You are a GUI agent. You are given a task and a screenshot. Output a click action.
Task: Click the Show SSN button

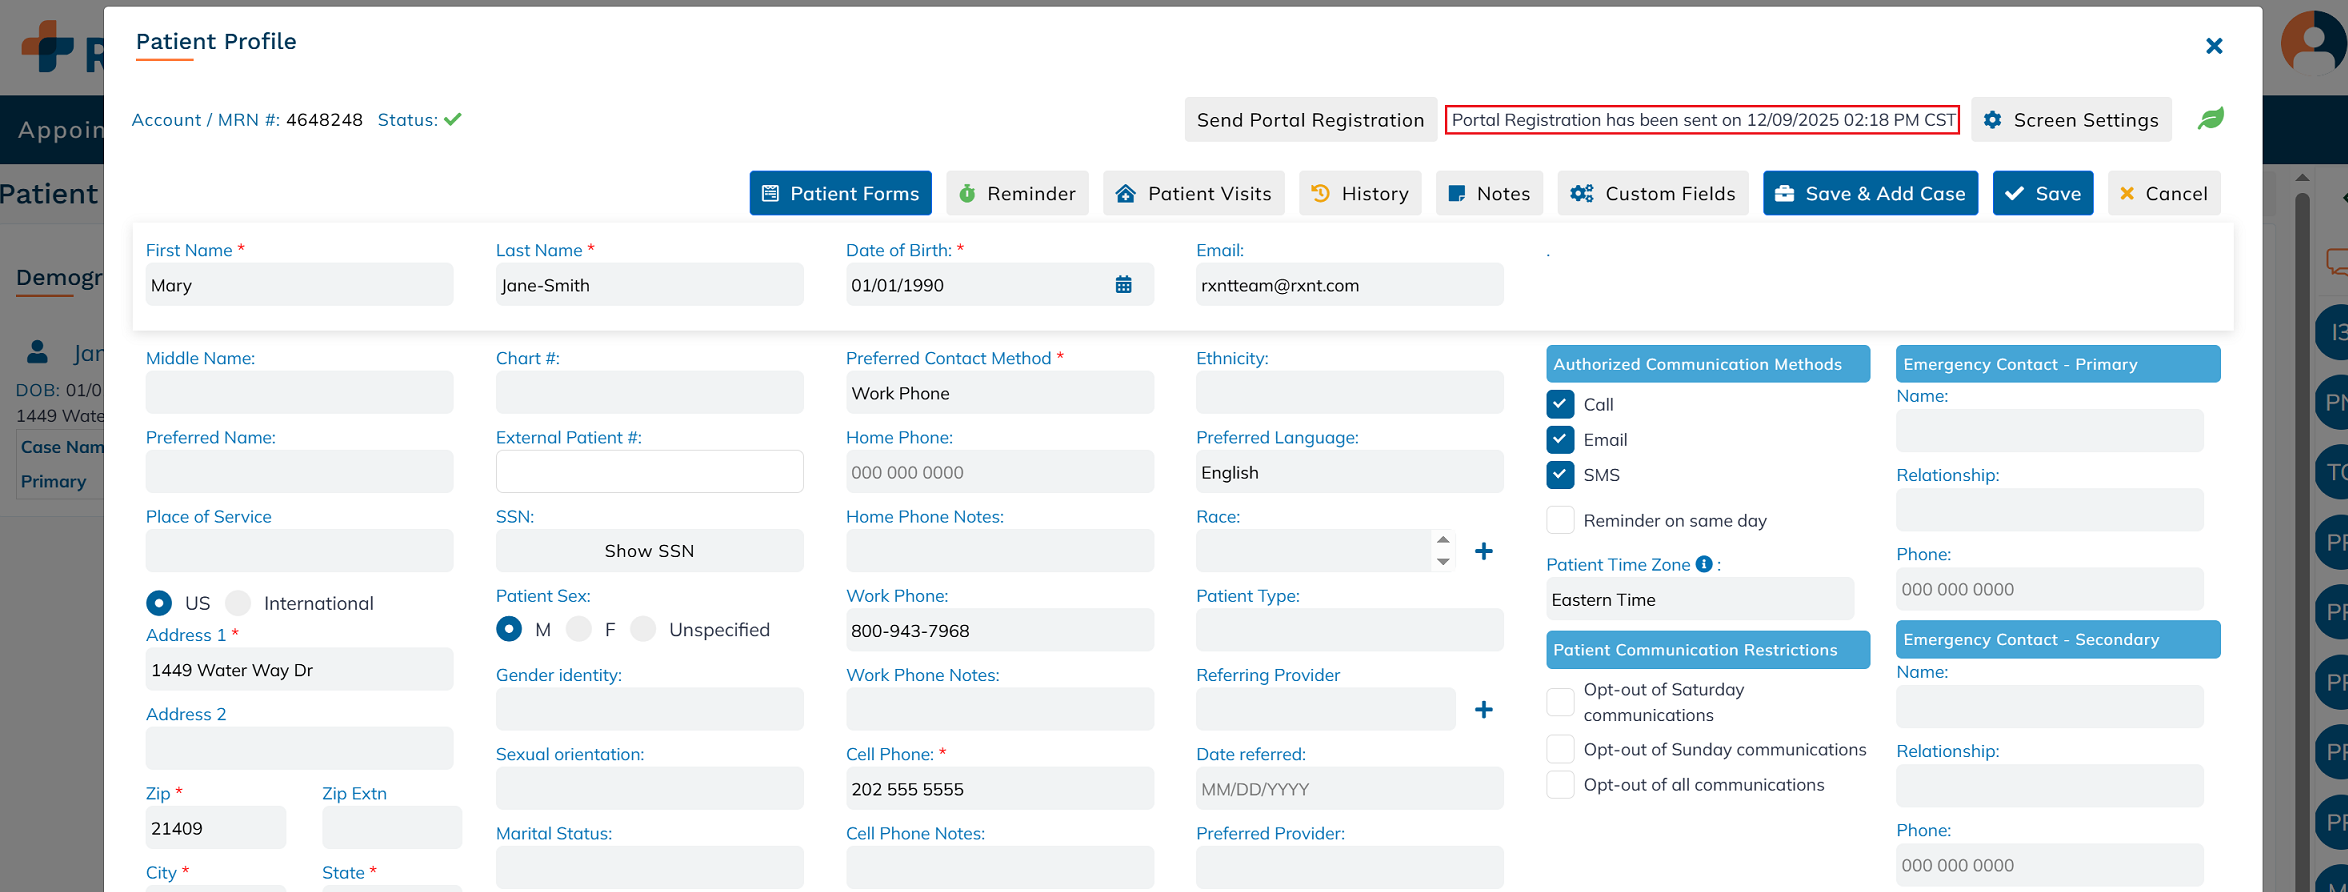click(x=649, y=551)
